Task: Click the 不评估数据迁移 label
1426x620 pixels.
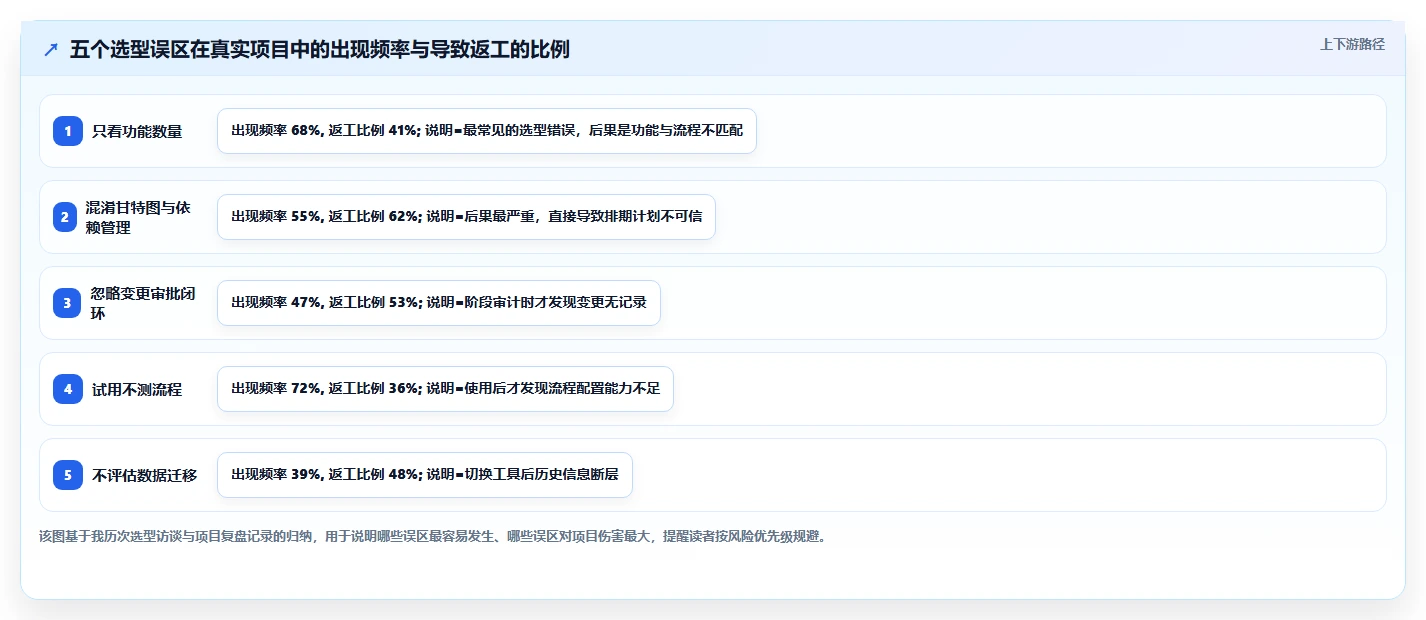Action: tap(144, 475)
